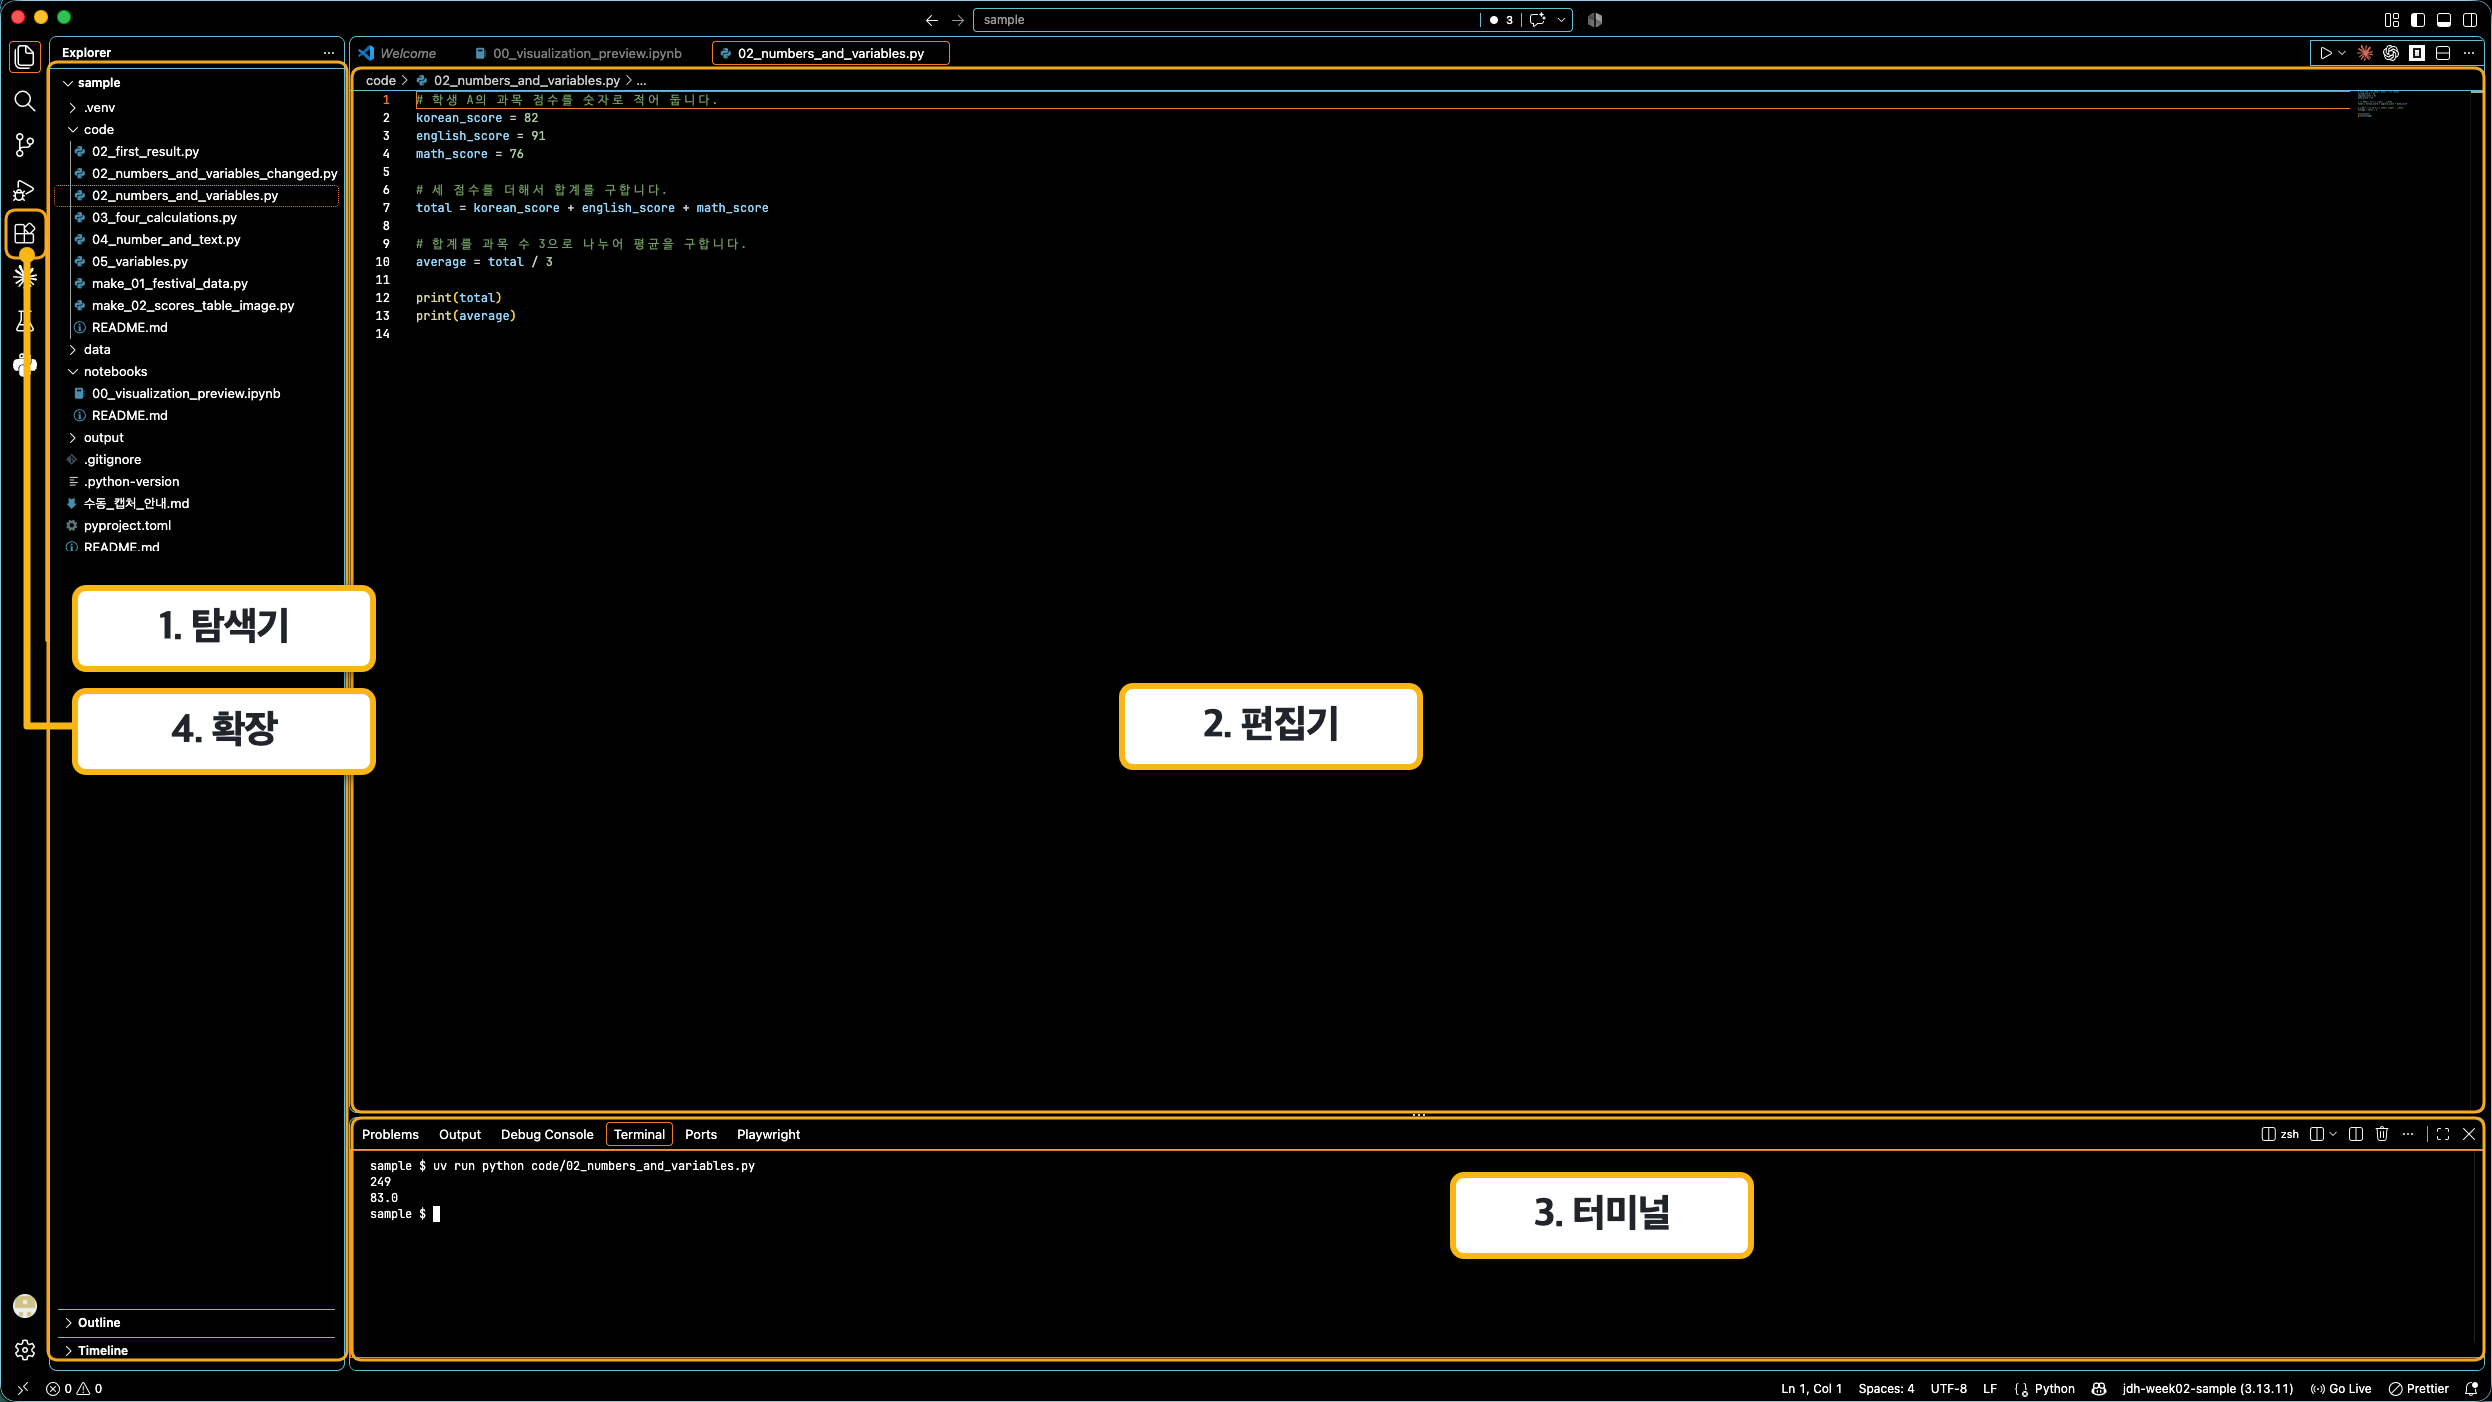Click the sample command center search box
The height and width of the screenshot is (1402, 2492).
pyautogui.click(x=1226, y=20)
